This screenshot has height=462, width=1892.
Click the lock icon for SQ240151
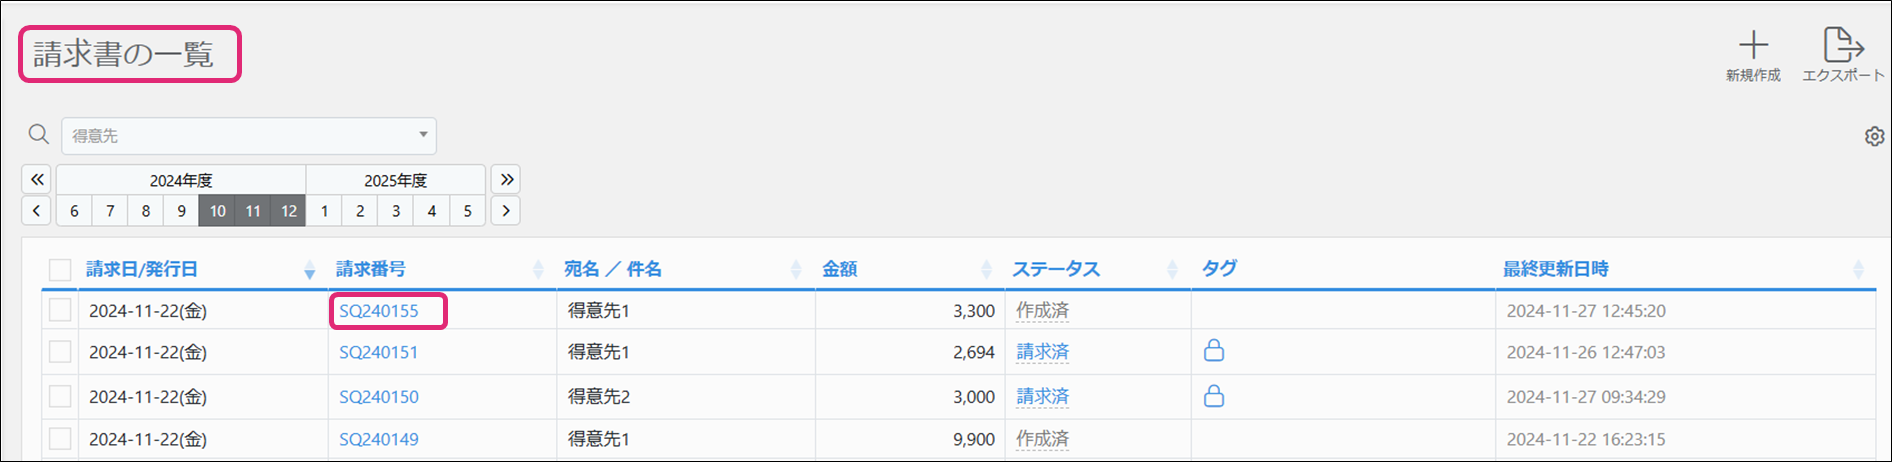click(x=1213, y=351)
